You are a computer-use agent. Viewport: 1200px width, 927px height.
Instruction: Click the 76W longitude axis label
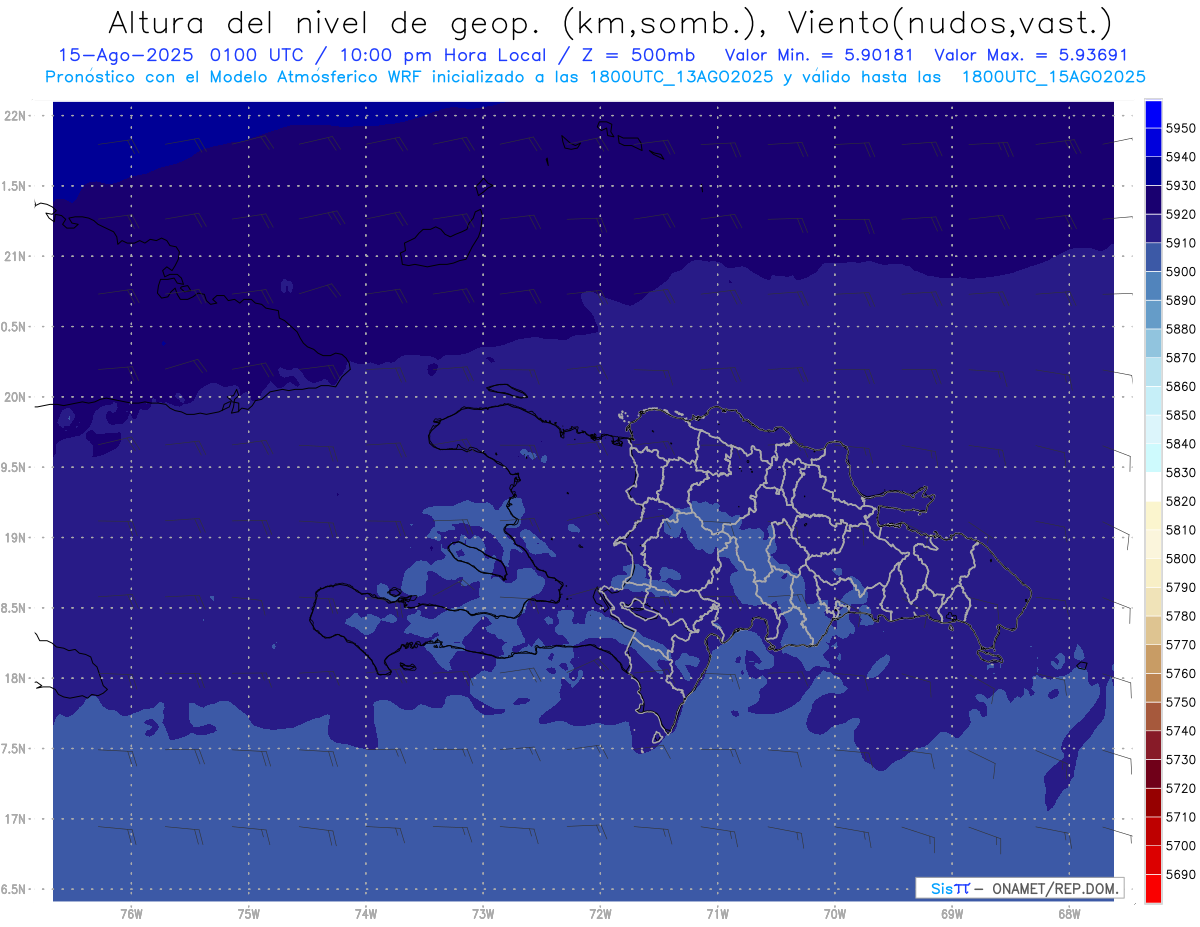[x=131, y=913]
